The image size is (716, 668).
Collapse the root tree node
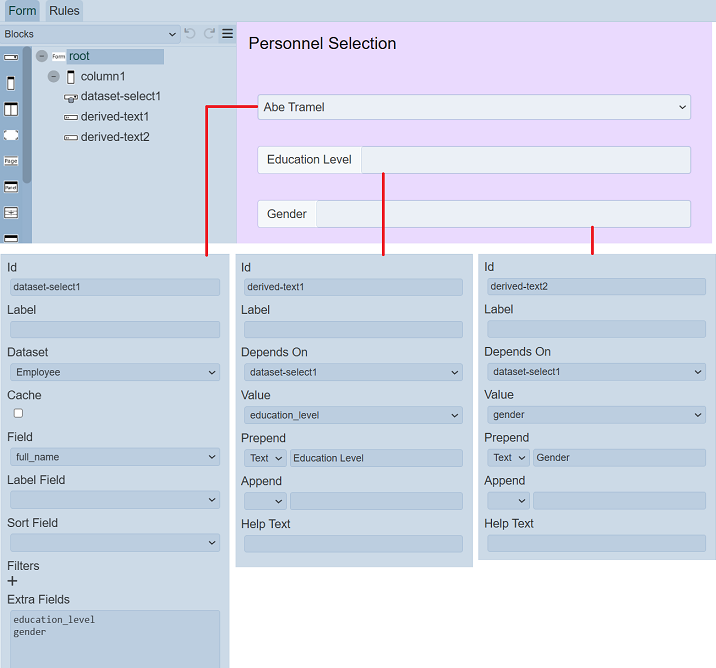click(41, 57)
